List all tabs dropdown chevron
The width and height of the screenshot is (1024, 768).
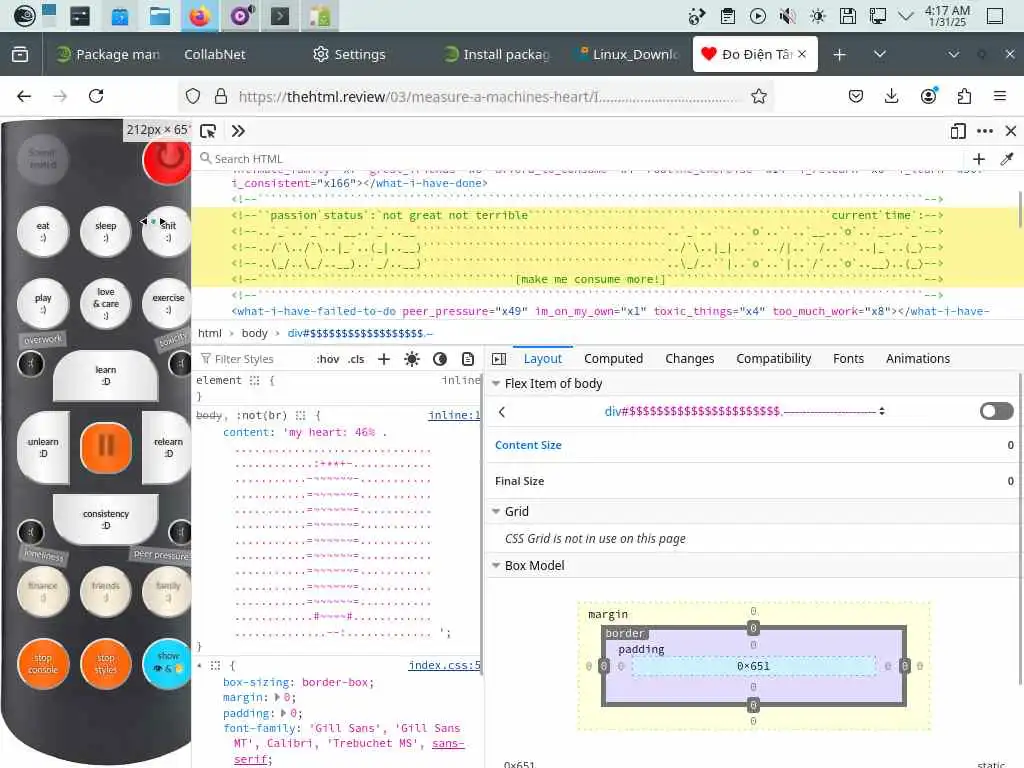[x=880, y=54]
